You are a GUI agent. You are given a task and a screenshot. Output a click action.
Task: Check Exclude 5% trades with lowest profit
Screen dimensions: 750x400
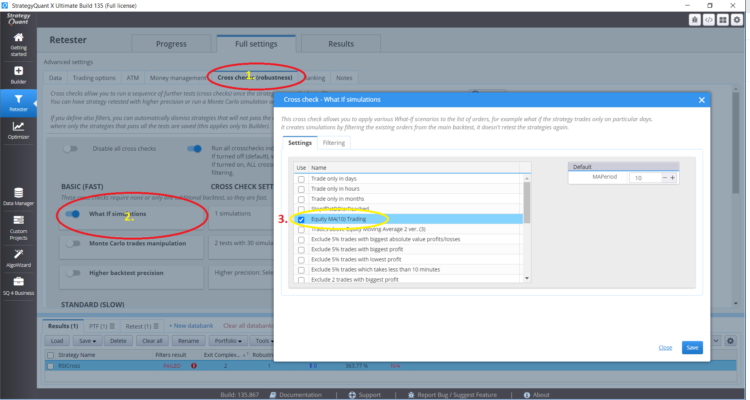[x=301, y=260]
